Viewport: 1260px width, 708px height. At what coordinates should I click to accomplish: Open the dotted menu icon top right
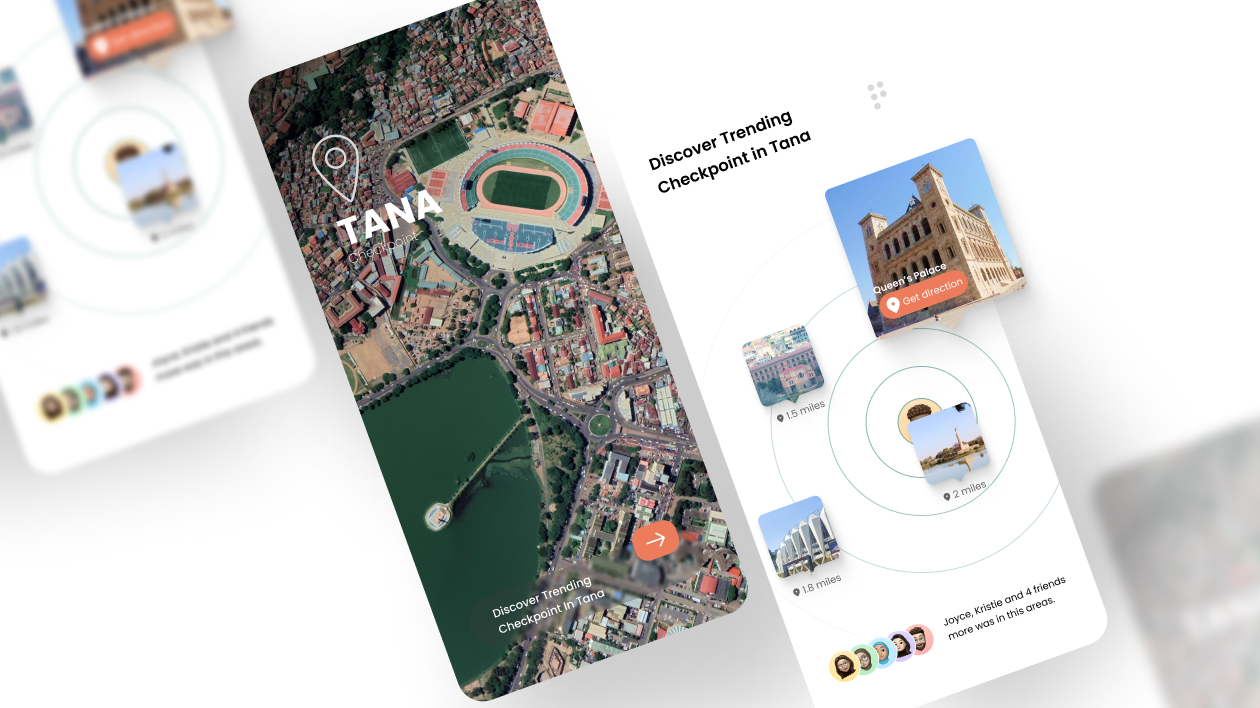[877, 95]
